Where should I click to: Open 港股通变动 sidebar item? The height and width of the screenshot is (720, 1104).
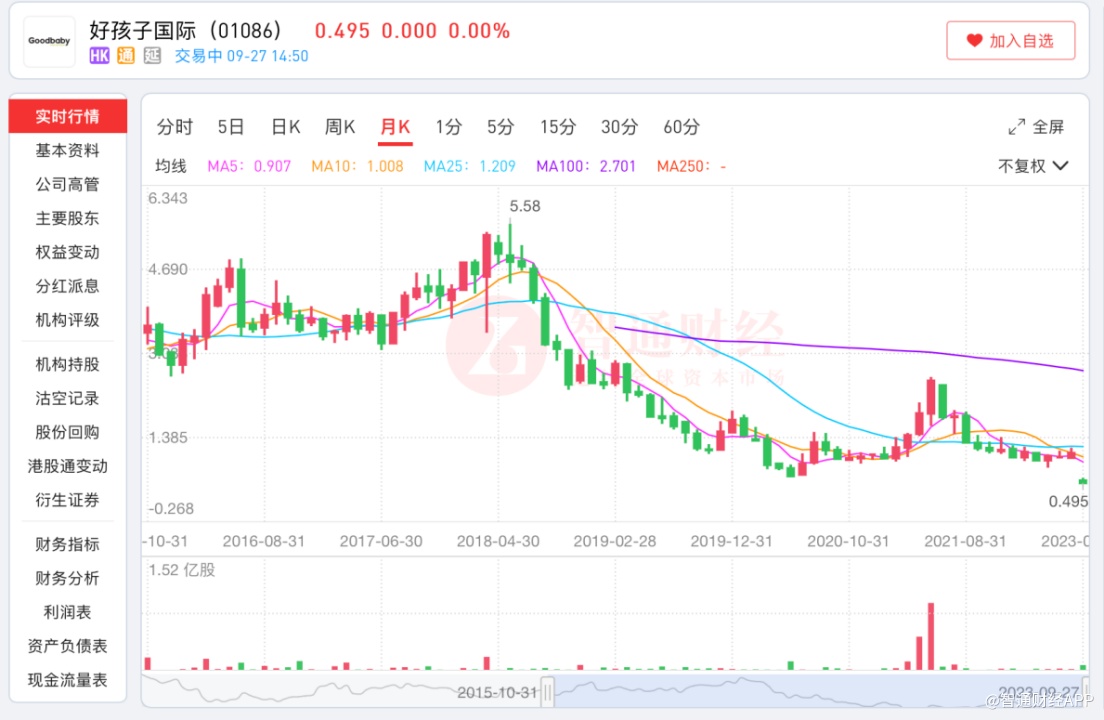68,466
